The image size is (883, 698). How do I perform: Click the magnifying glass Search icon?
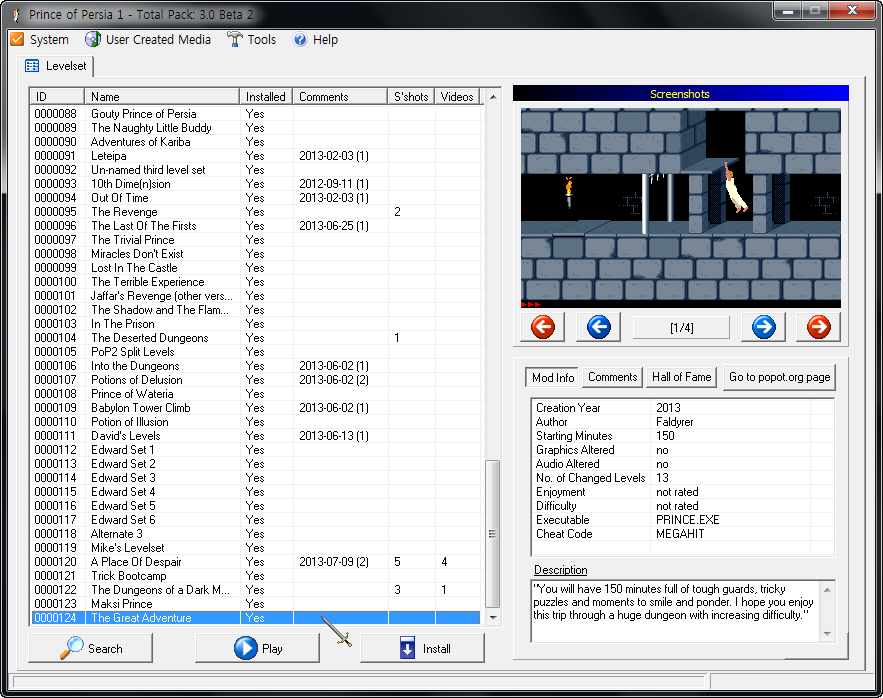click(72, 648)
